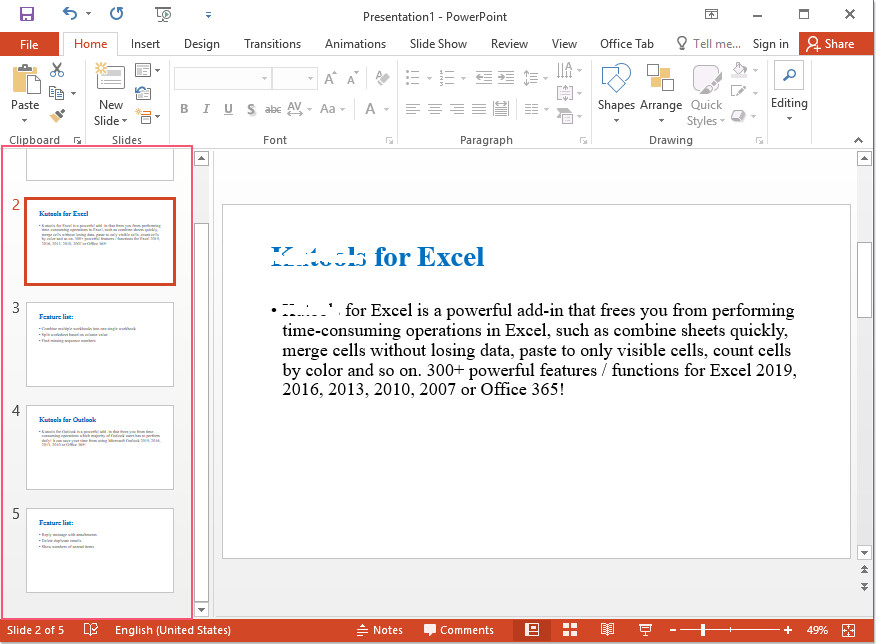876x644 pixels.
Task: Select slide 4 Kutools for Outlook thumbnail
Action: pos(100,447)
